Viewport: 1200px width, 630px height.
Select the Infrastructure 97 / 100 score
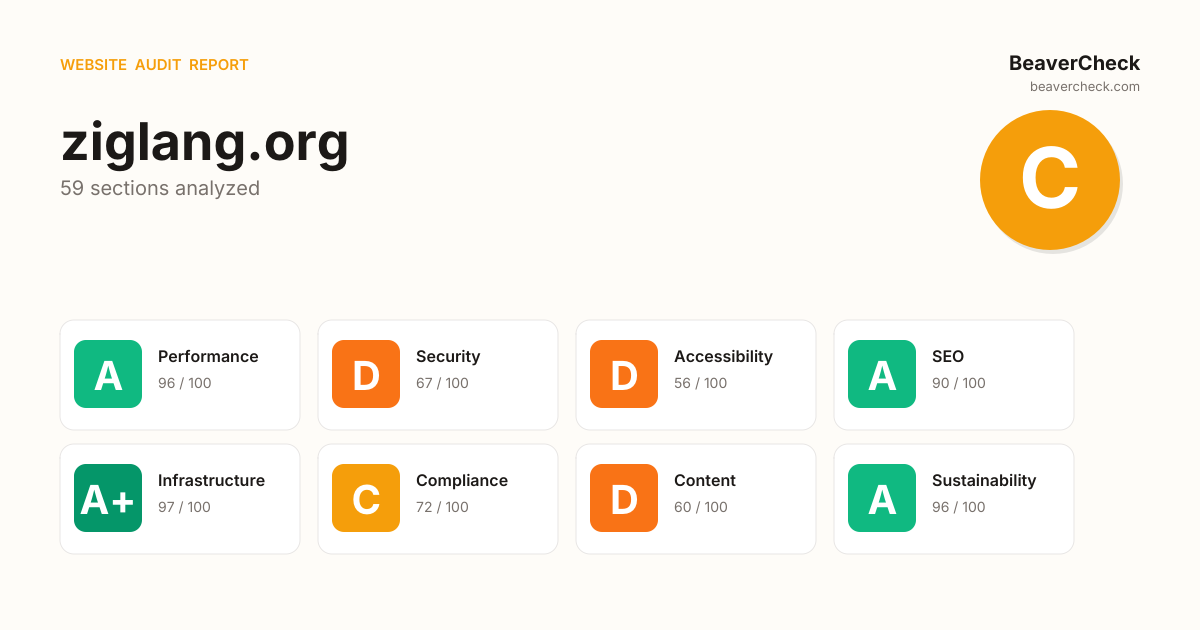point(184,507)
